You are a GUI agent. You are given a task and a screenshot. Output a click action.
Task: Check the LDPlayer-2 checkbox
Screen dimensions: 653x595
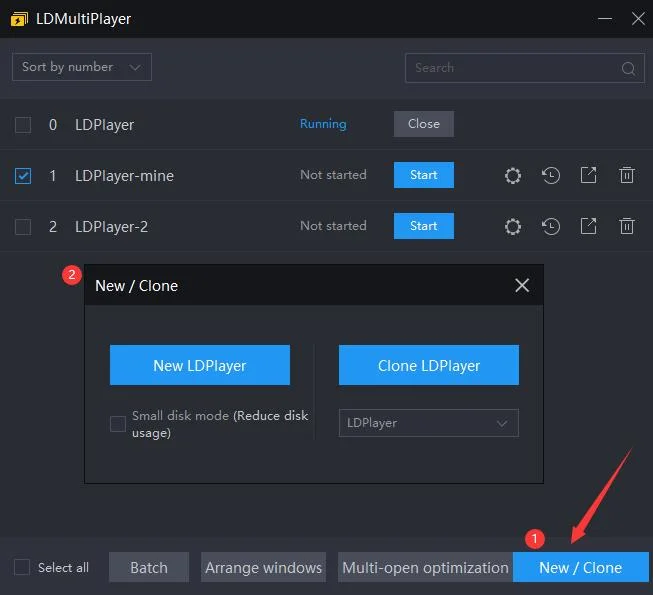[23, 227]
